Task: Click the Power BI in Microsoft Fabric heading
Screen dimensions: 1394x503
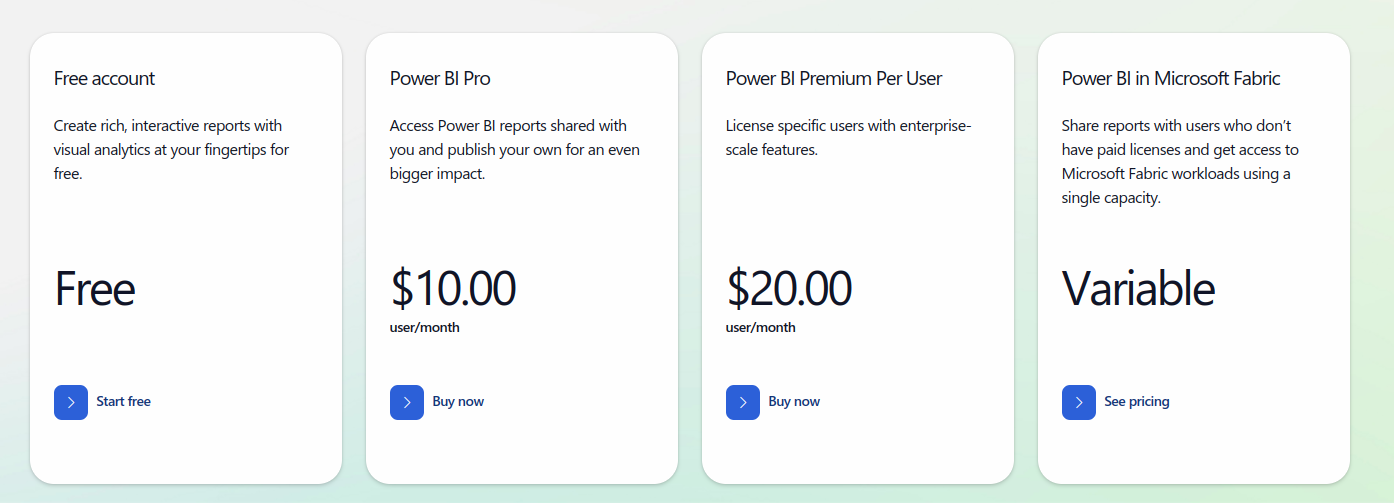Action: click(x=1171, y=78)
